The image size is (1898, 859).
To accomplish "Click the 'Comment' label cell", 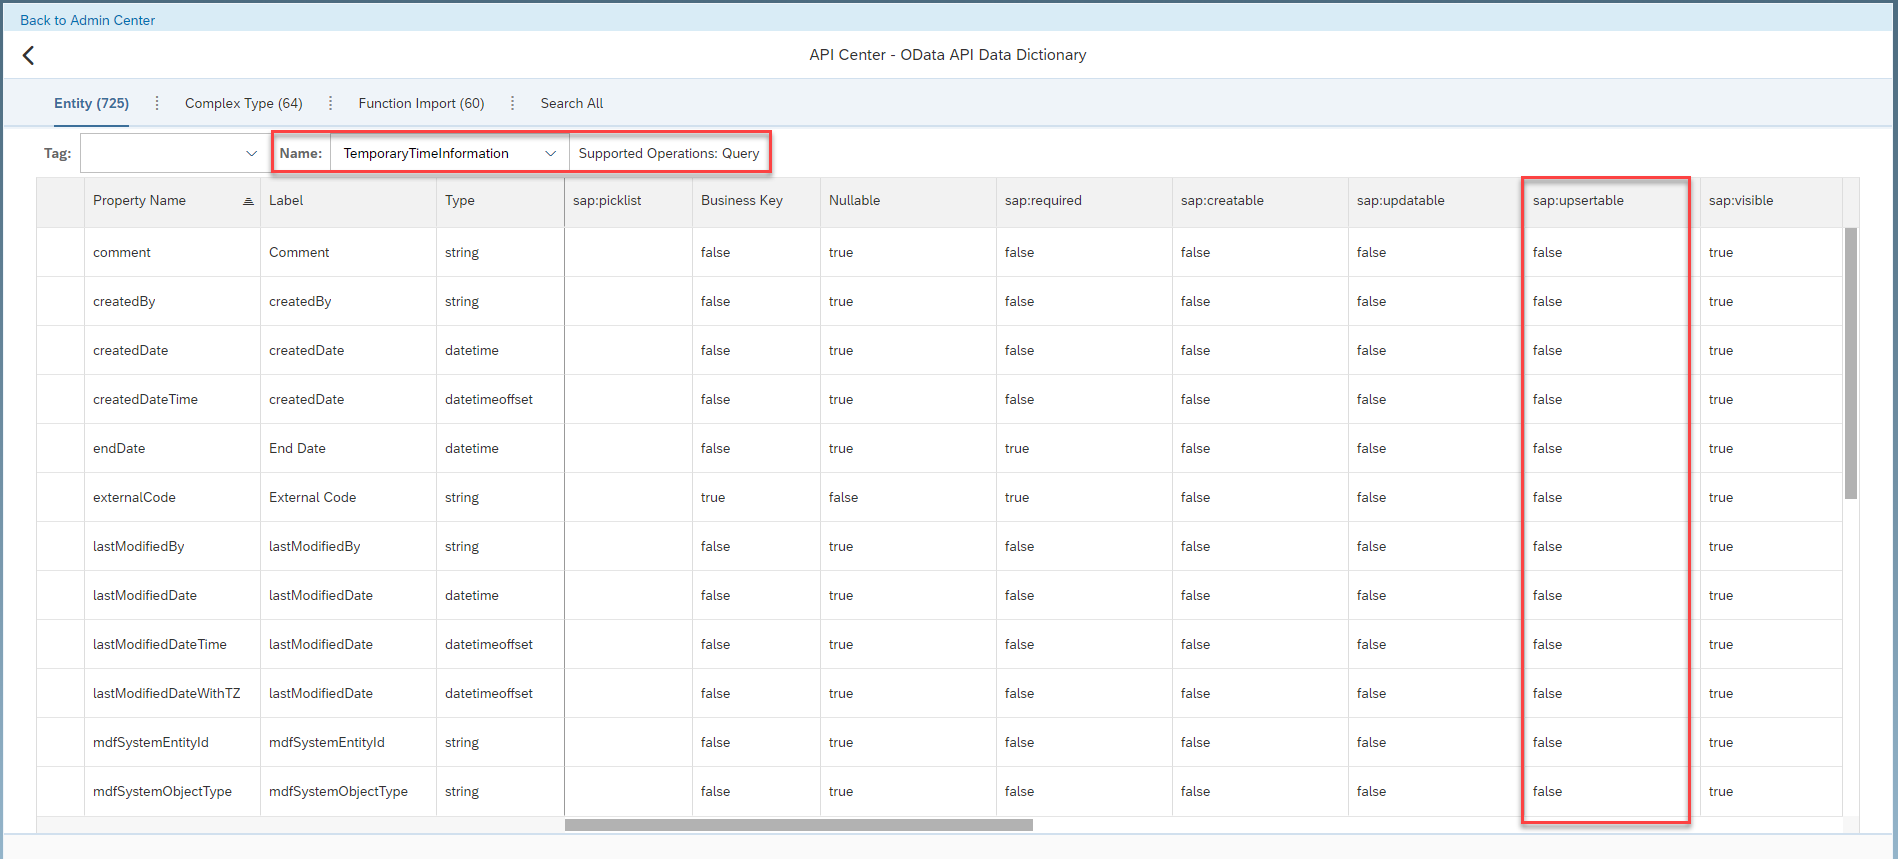I will [348, 252].
